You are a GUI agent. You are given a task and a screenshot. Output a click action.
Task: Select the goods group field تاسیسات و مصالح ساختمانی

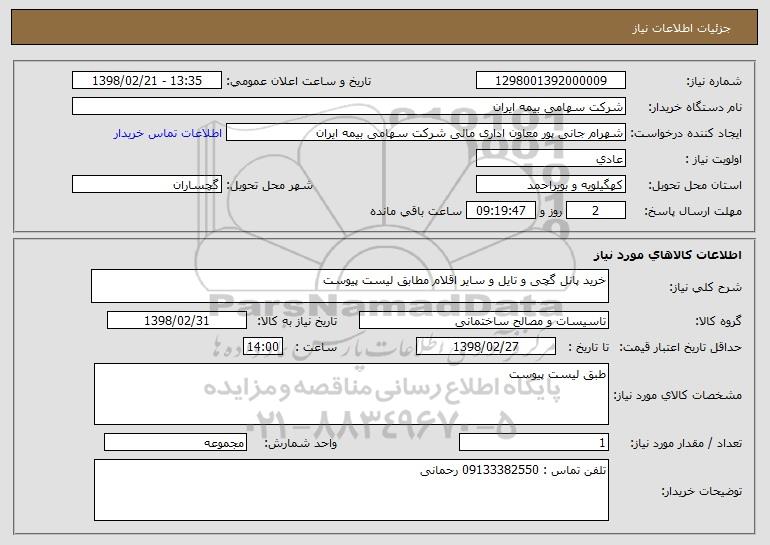pos(484,320)
